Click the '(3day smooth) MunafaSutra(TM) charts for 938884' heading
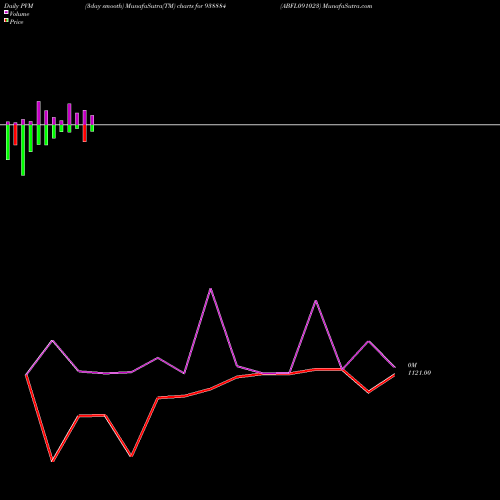 (x=156, y=6)
